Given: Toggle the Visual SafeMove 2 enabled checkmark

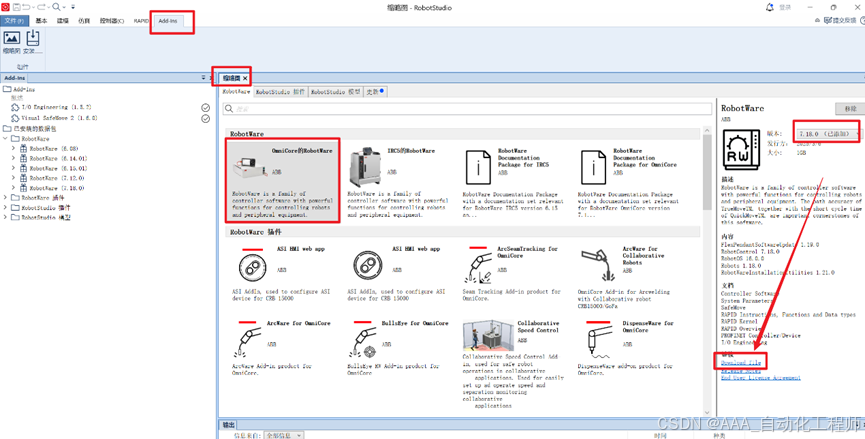Looking at the screenshot, I should click(x=206, y=119).
